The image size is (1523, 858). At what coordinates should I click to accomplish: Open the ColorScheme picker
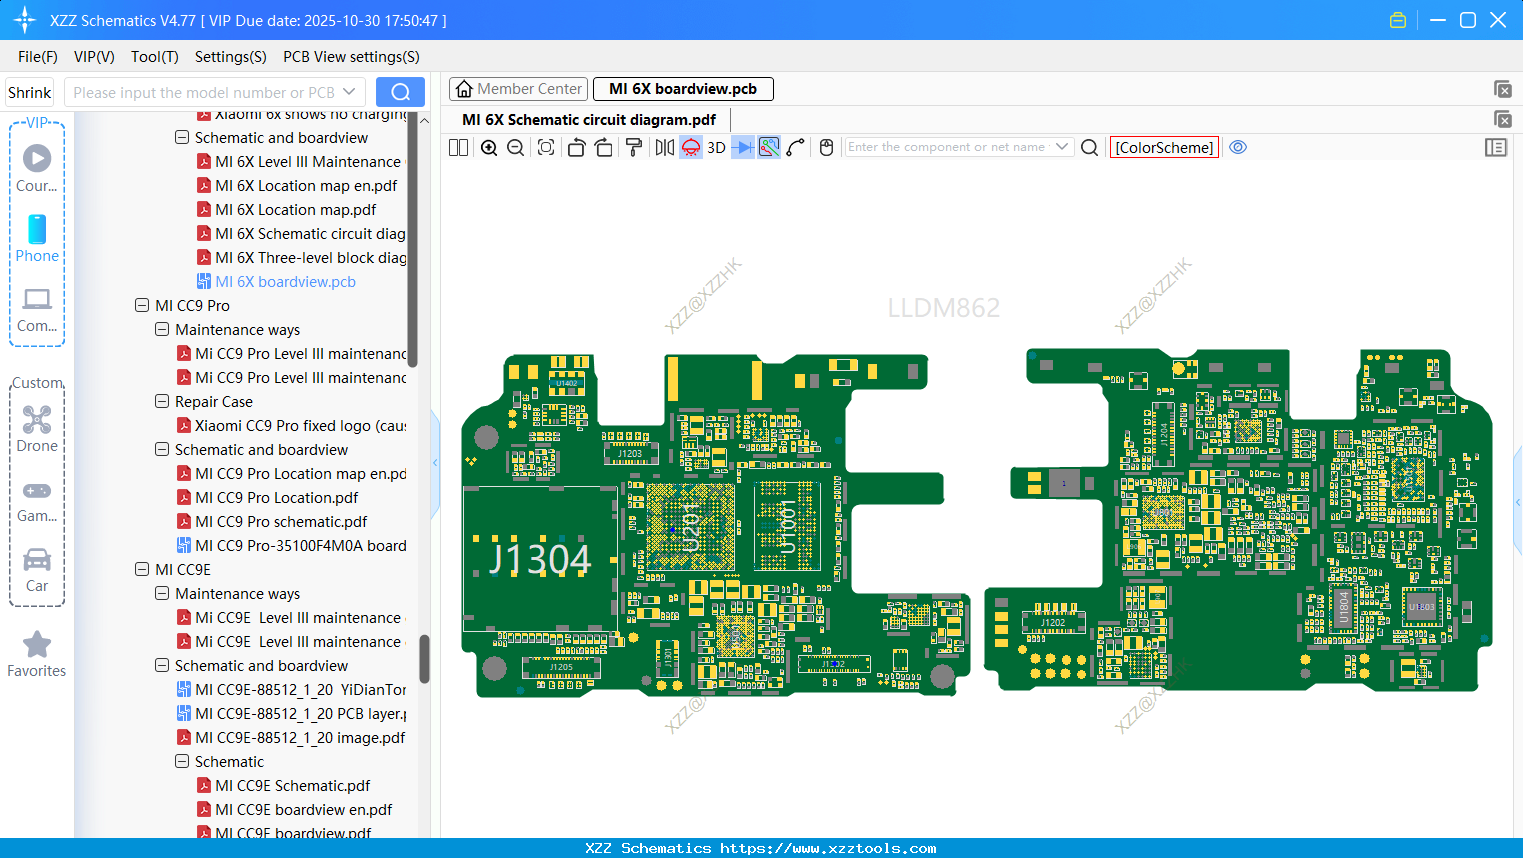(x=1164, y=148)
